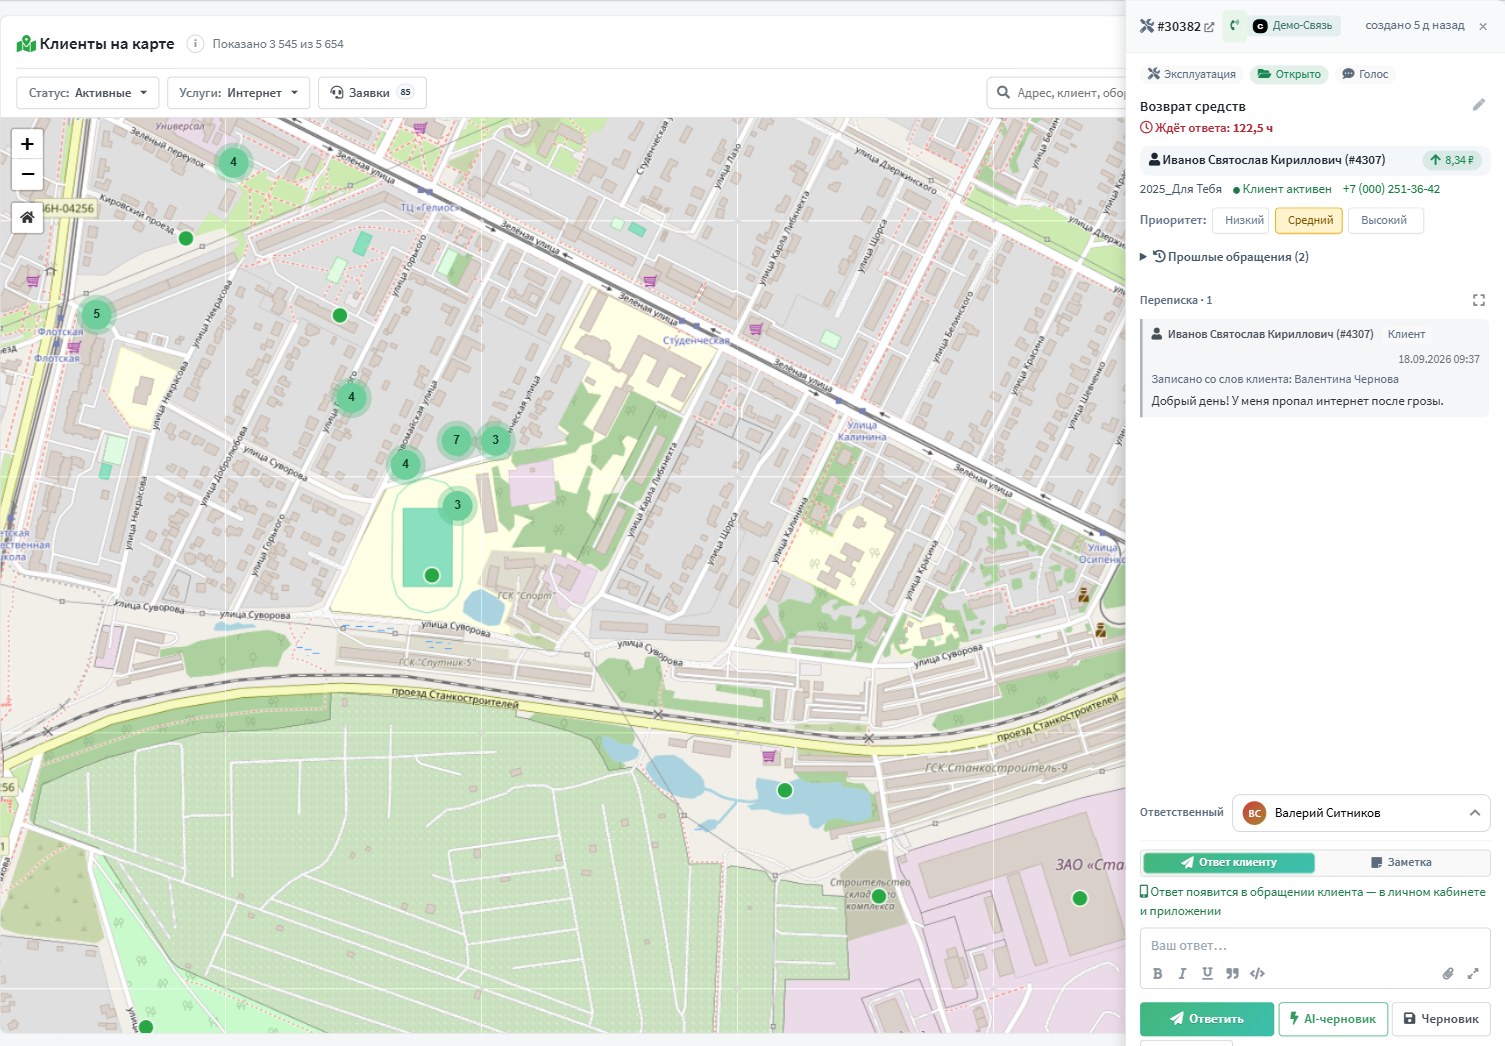This screenshot has width=1505, height=1046.
Task: Click the phone call icon in ticket header
Action: point(1234,26)
